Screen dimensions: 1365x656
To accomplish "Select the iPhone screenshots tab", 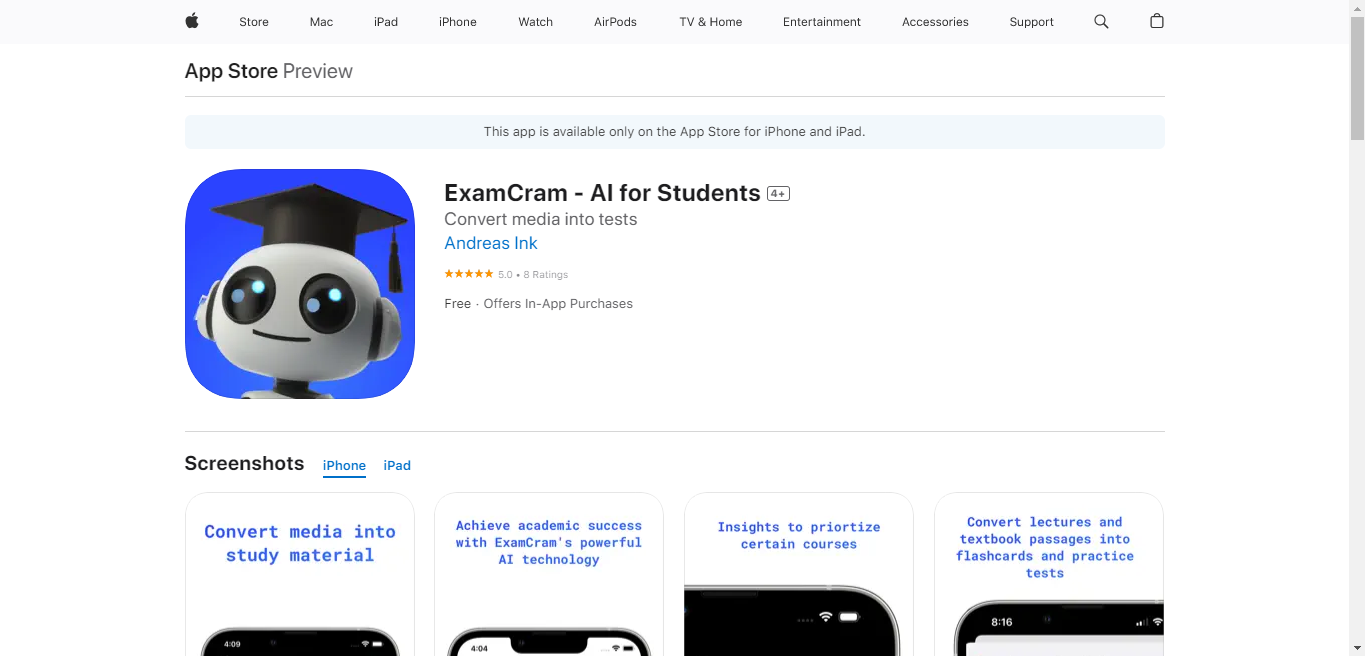I will pyautogui.click(x=344, y=466).
